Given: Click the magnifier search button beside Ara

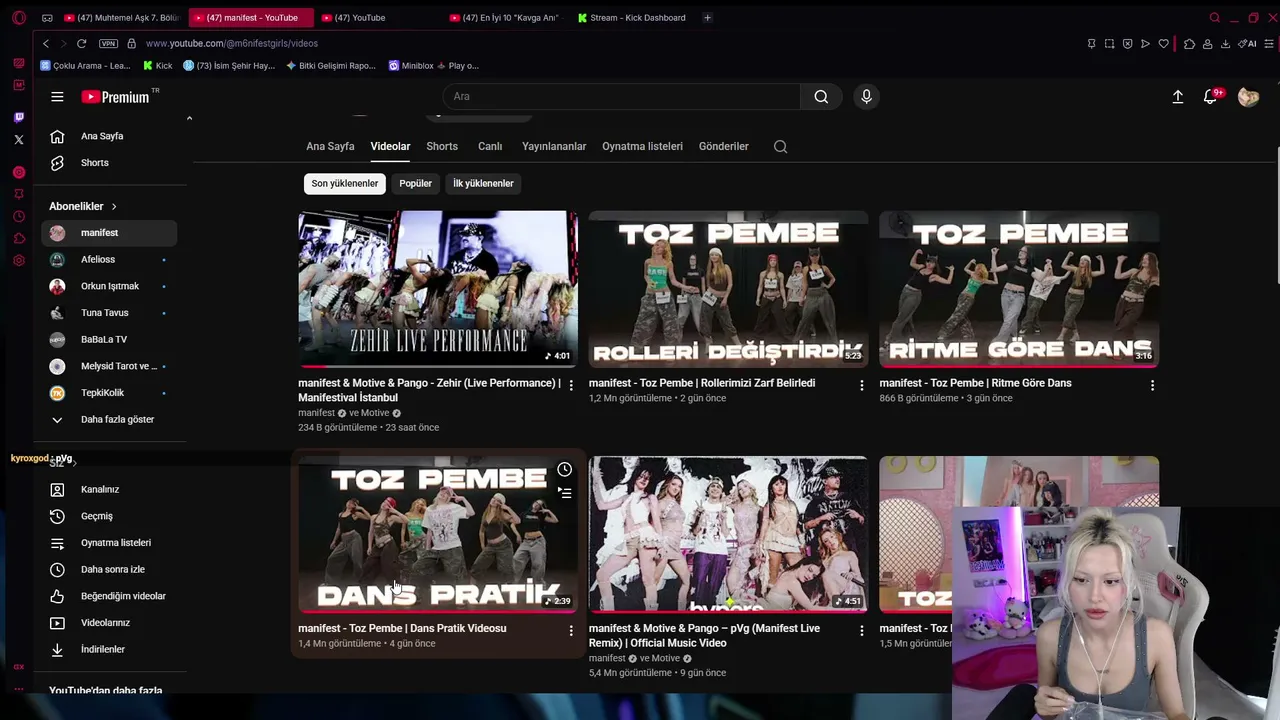Looking at the screenshot, I should point(821,96).
